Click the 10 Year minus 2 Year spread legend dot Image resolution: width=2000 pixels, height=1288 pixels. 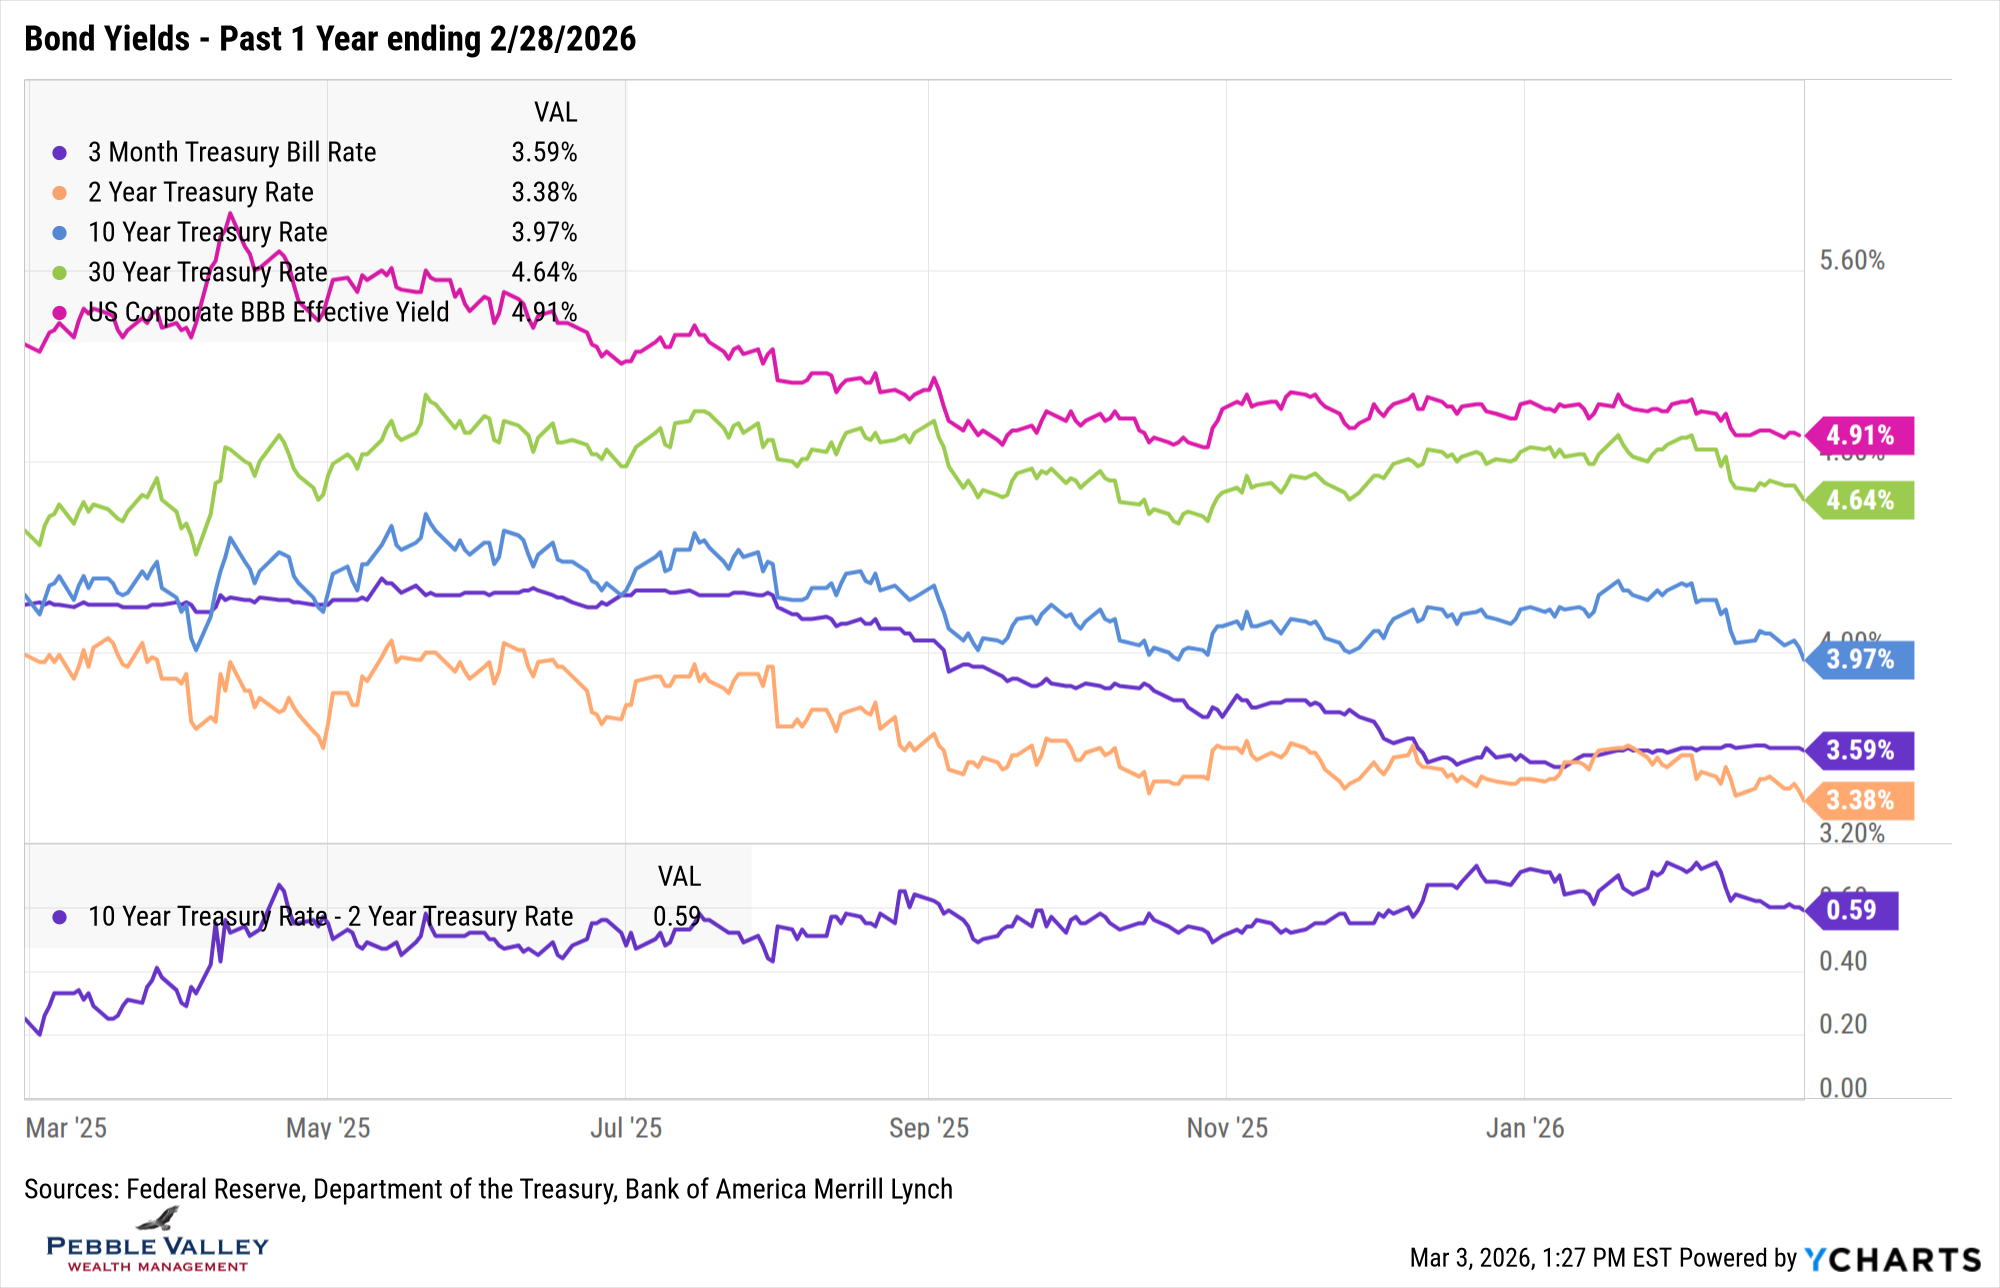pos(60,917)
